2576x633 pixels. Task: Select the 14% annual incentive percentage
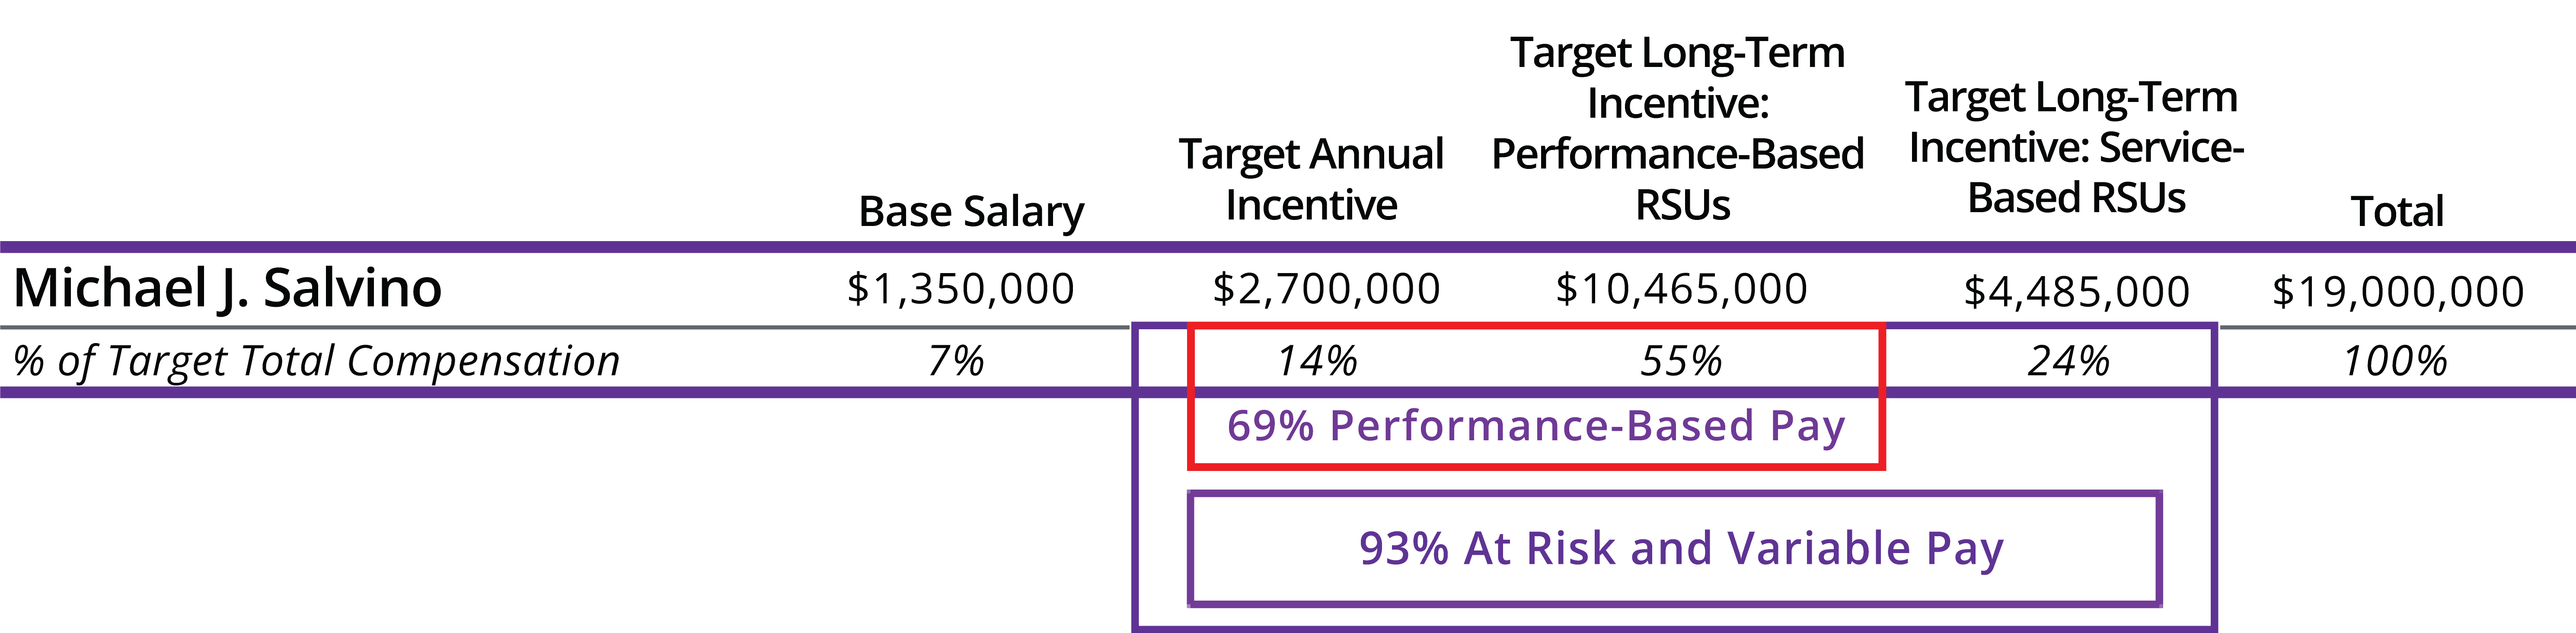[1317, 361]
